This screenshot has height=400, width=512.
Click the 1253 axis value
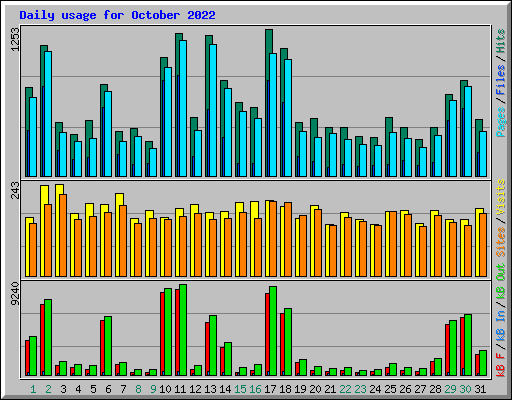point(15,39)
